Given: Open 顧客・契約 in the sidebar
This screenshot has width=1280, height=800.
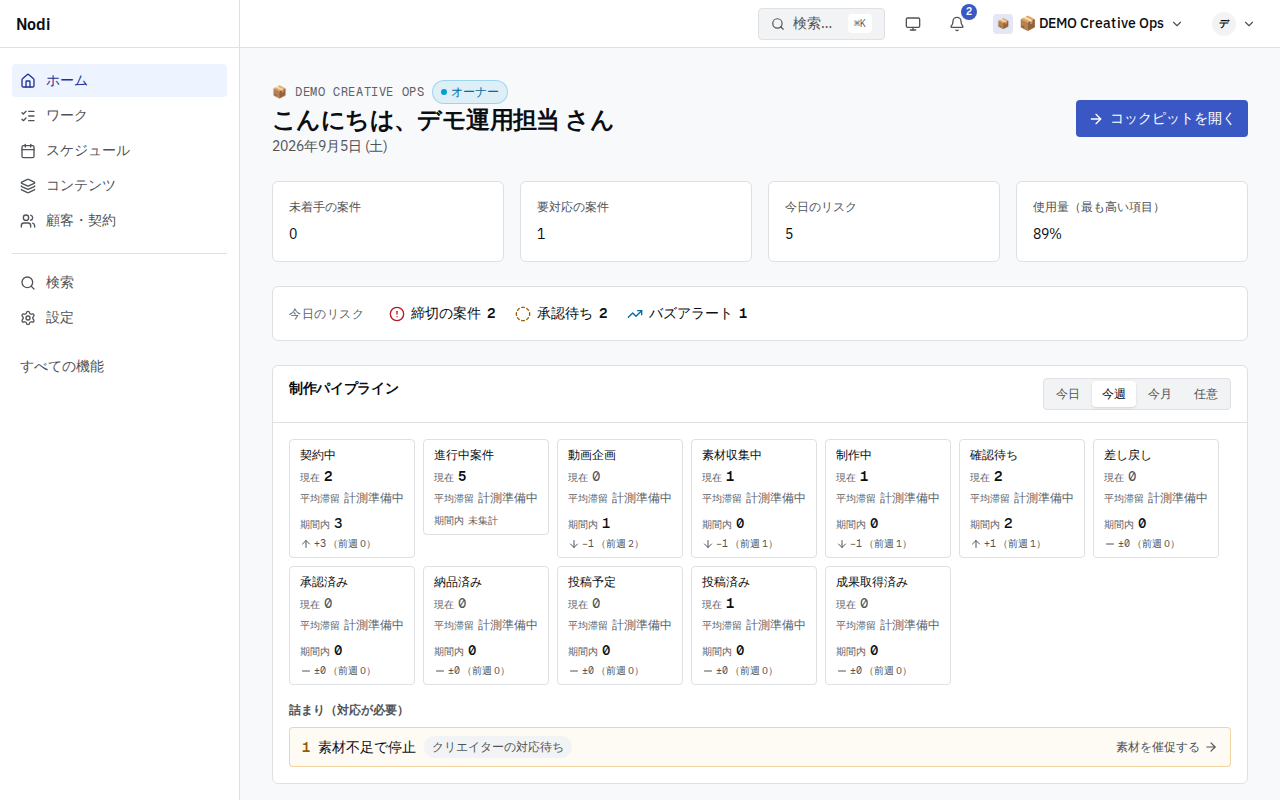Looking at the screenshot, I should pos(119,221).
